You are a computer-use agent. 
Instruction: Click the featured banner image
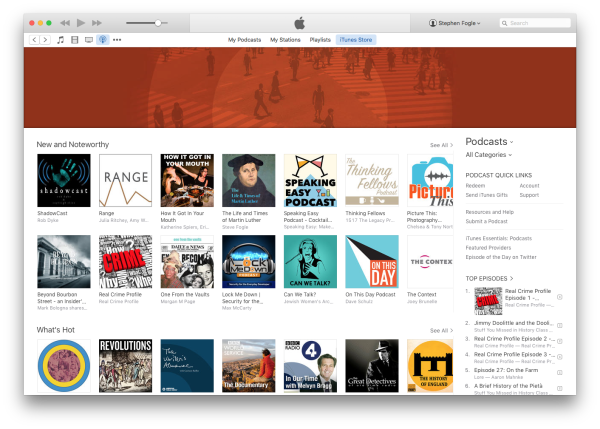click(300, 88)
